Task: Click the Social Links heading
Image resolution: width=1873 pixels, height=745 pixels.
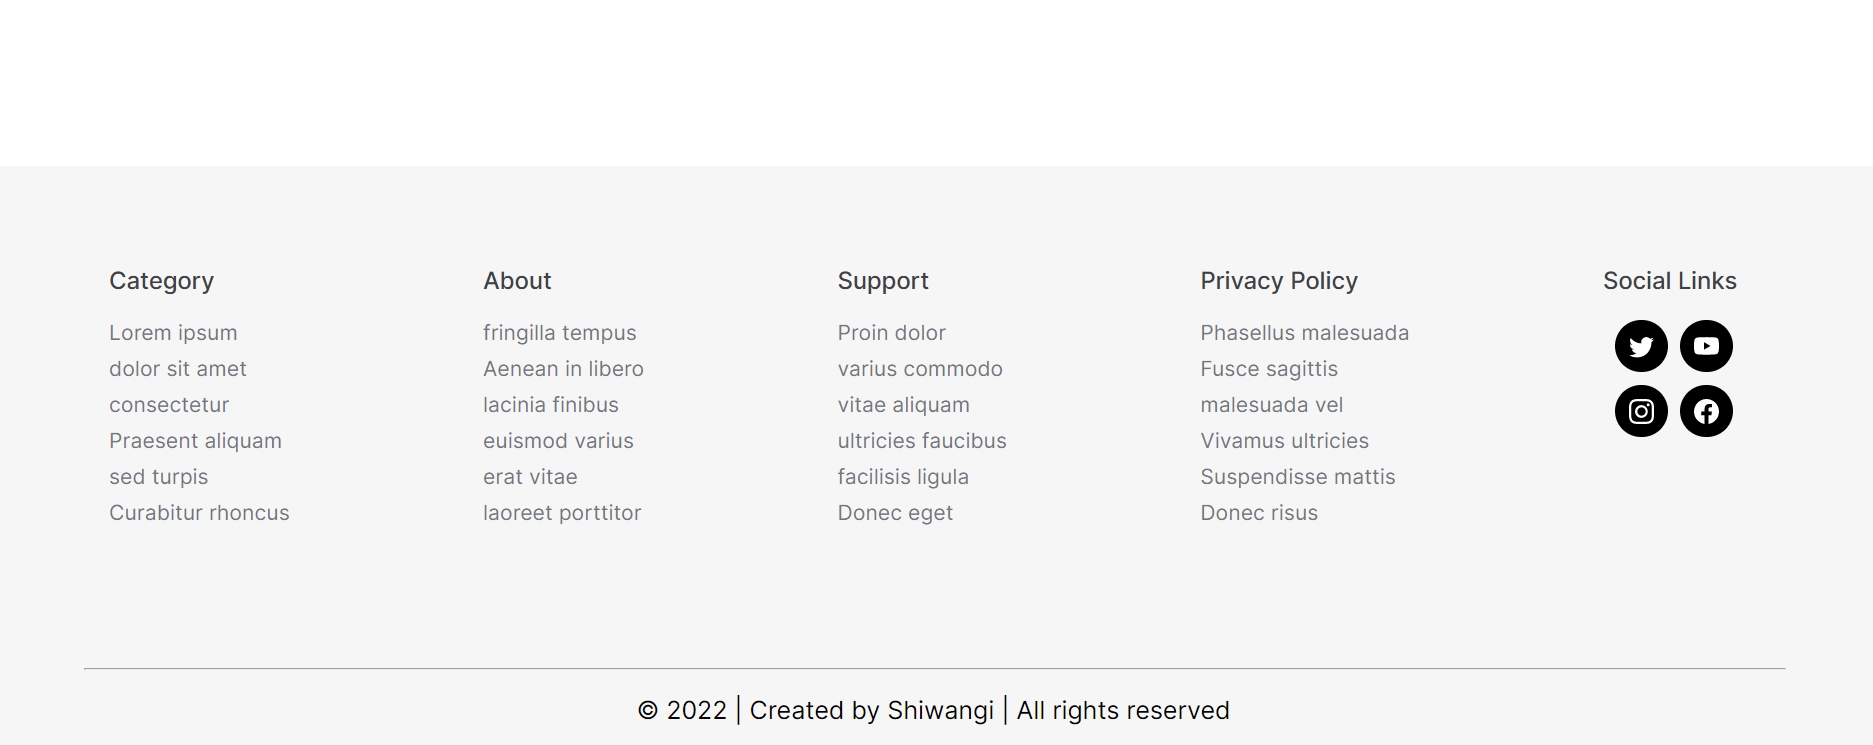Action: [x=1670, y=281]
